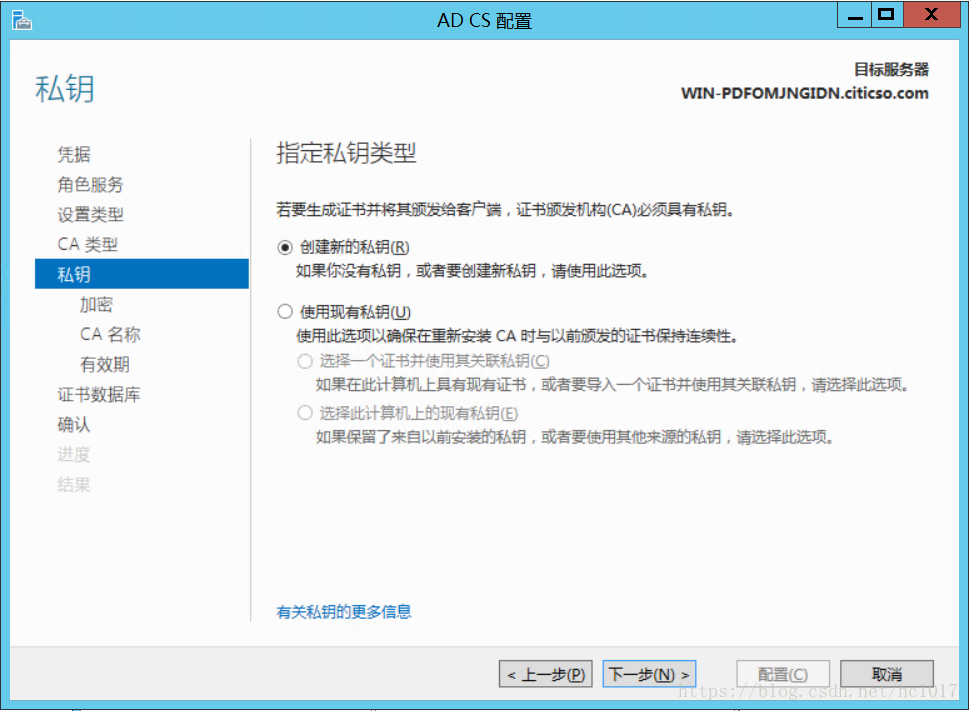The width and height of the screenshot is (969, 711).
Task: Click the disabled 进度 step
Action: [x=74, y=455]
